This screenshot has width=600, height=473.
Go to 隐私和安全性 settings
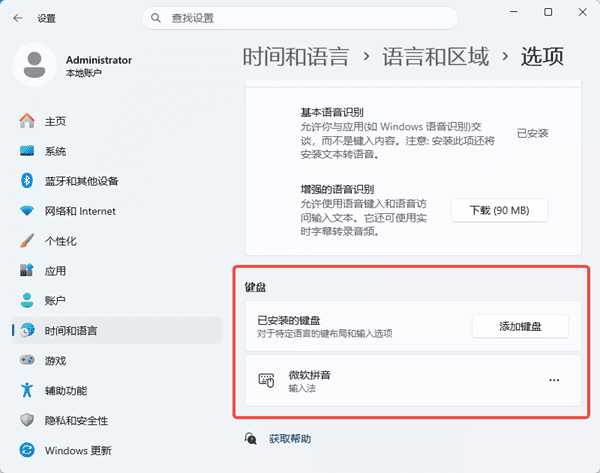[x=117, y=420]
